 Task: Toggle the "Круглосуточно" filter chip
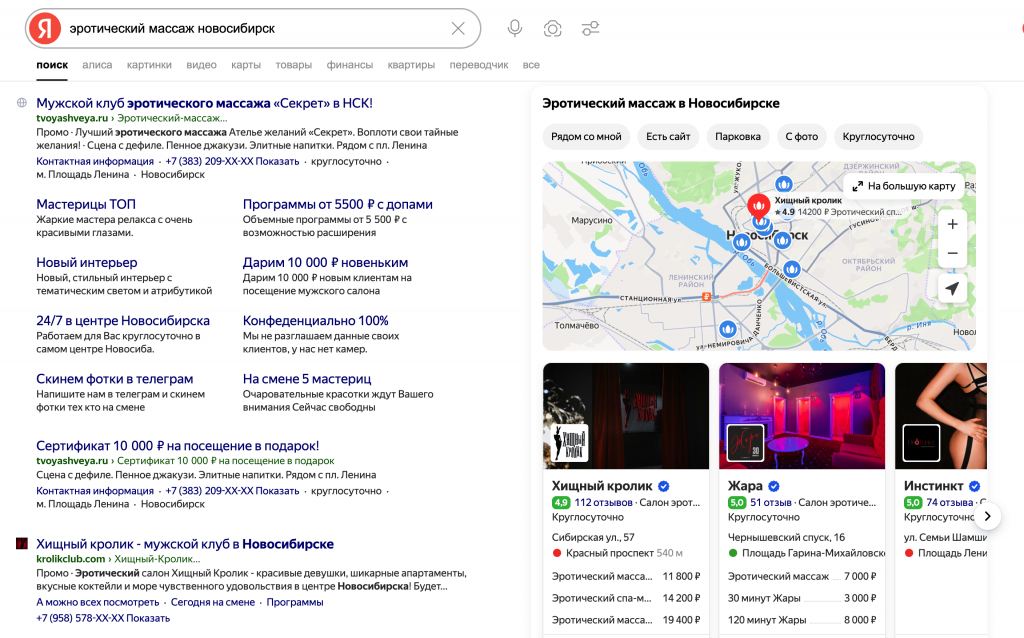(877, 137)
